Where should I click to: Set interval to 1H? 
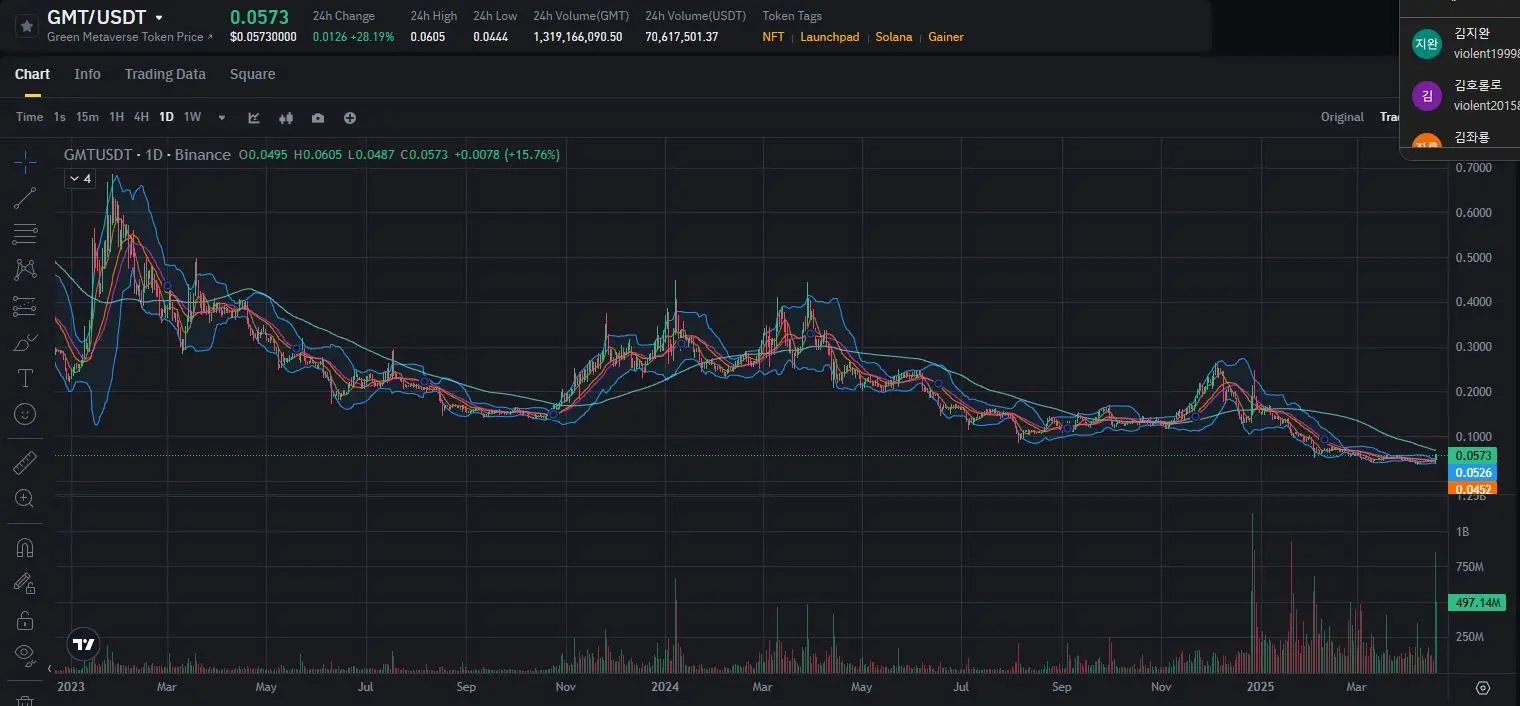pos(116,117)
